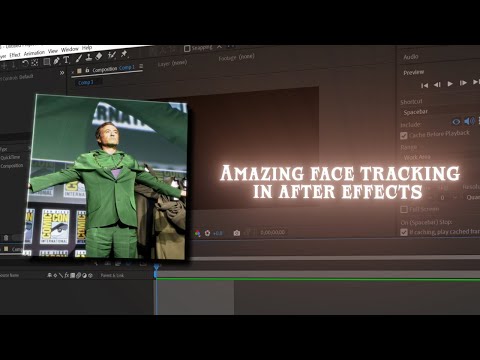This screenshot has height=360, width=480.
Task: Adjust the exposure value +0.0
Action: 218,233
